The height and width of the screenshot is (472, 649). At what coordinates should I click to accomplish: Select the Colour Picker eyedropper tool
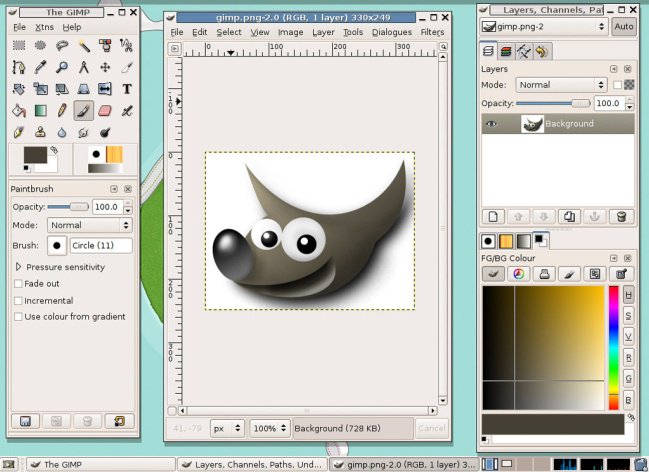click(x=40, y=67)
